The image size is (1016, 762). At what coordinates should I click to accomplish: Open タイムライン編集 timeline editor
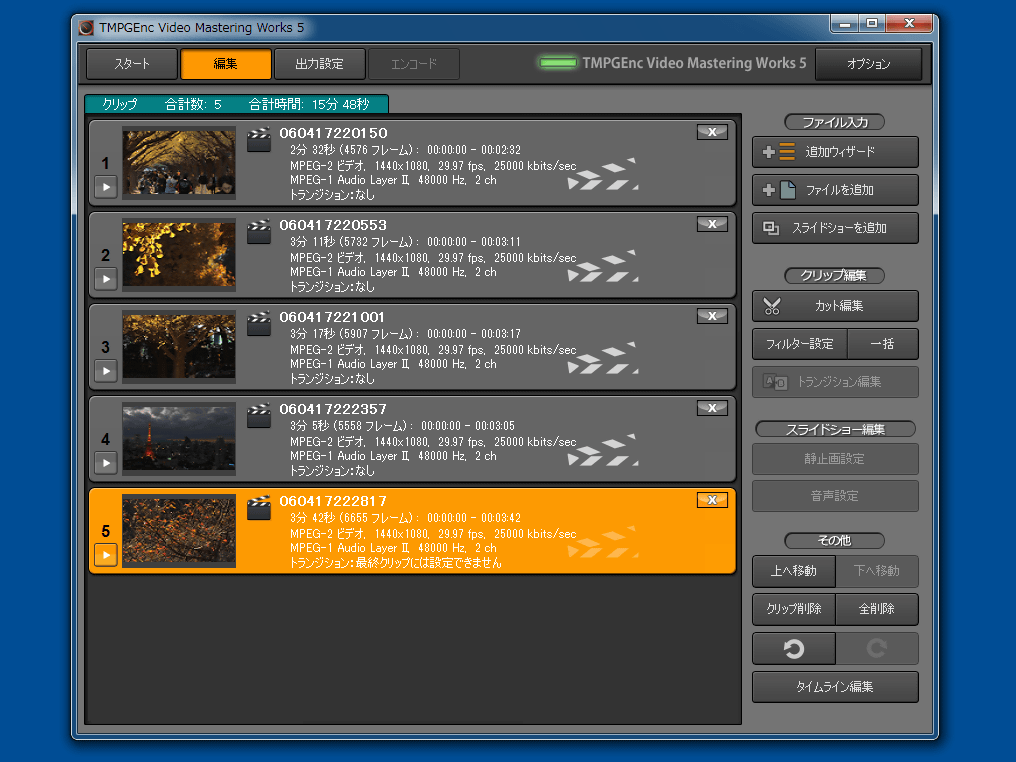coord(835,687)
